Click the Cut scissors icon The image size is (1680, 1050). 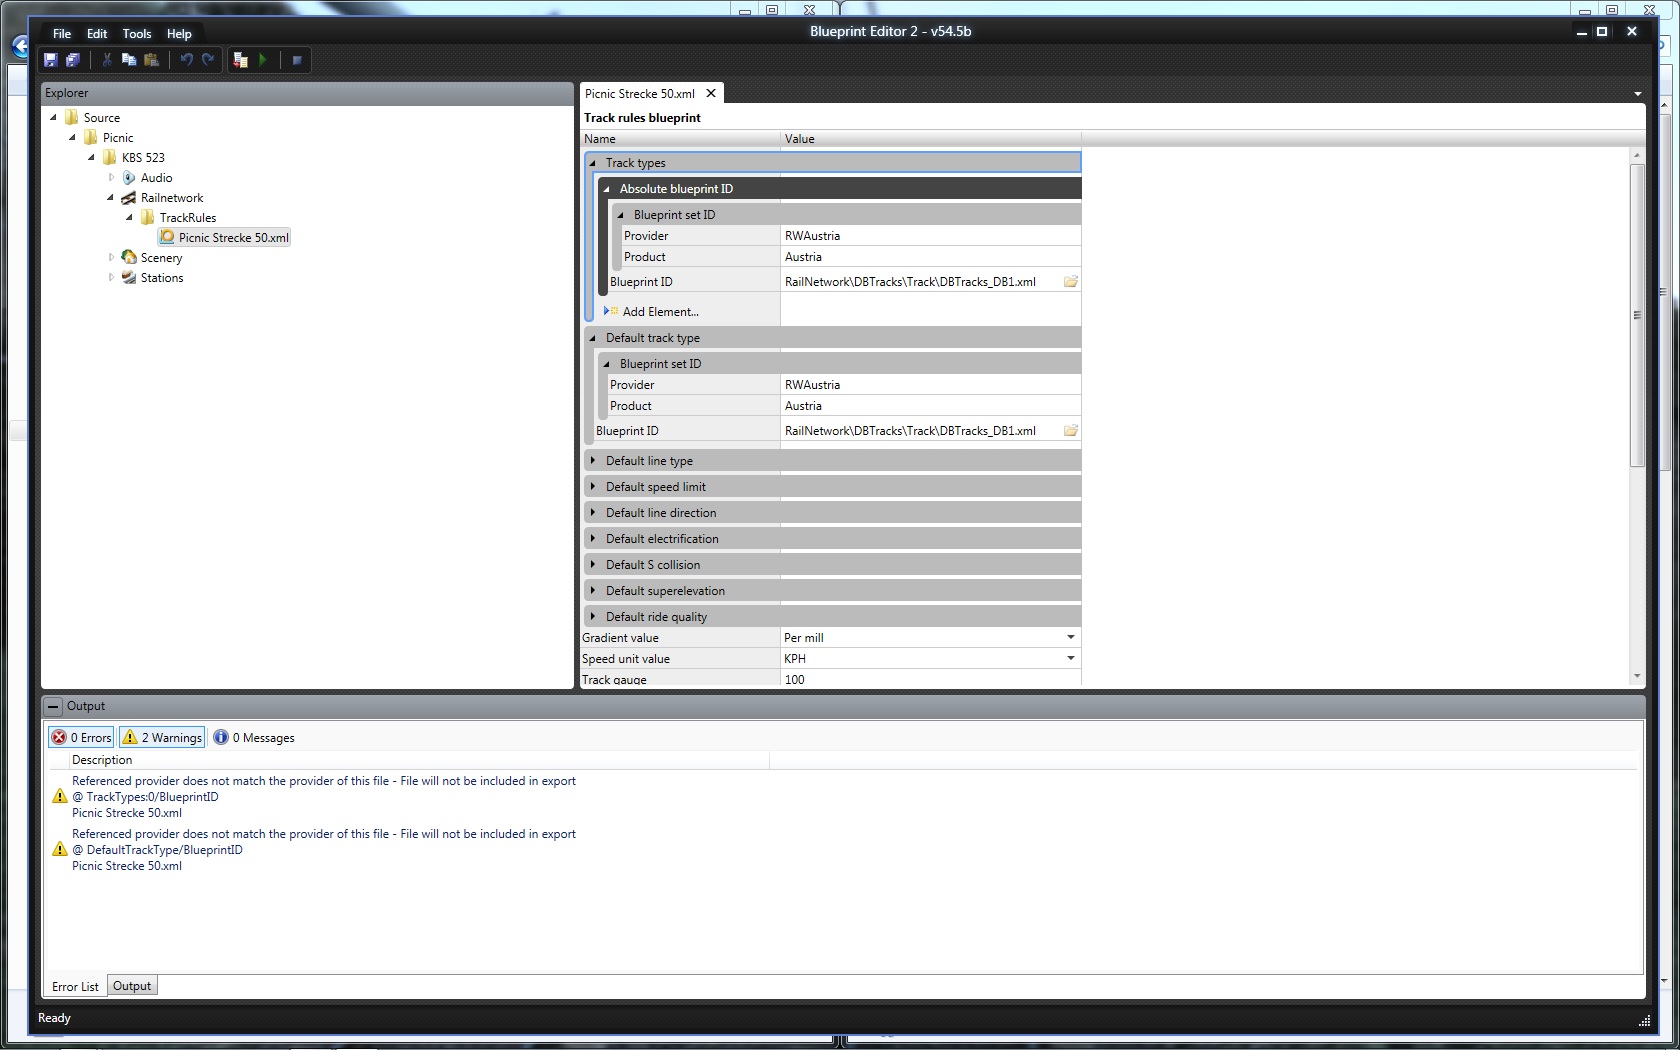pyautogui.click(x=107, y=60)
